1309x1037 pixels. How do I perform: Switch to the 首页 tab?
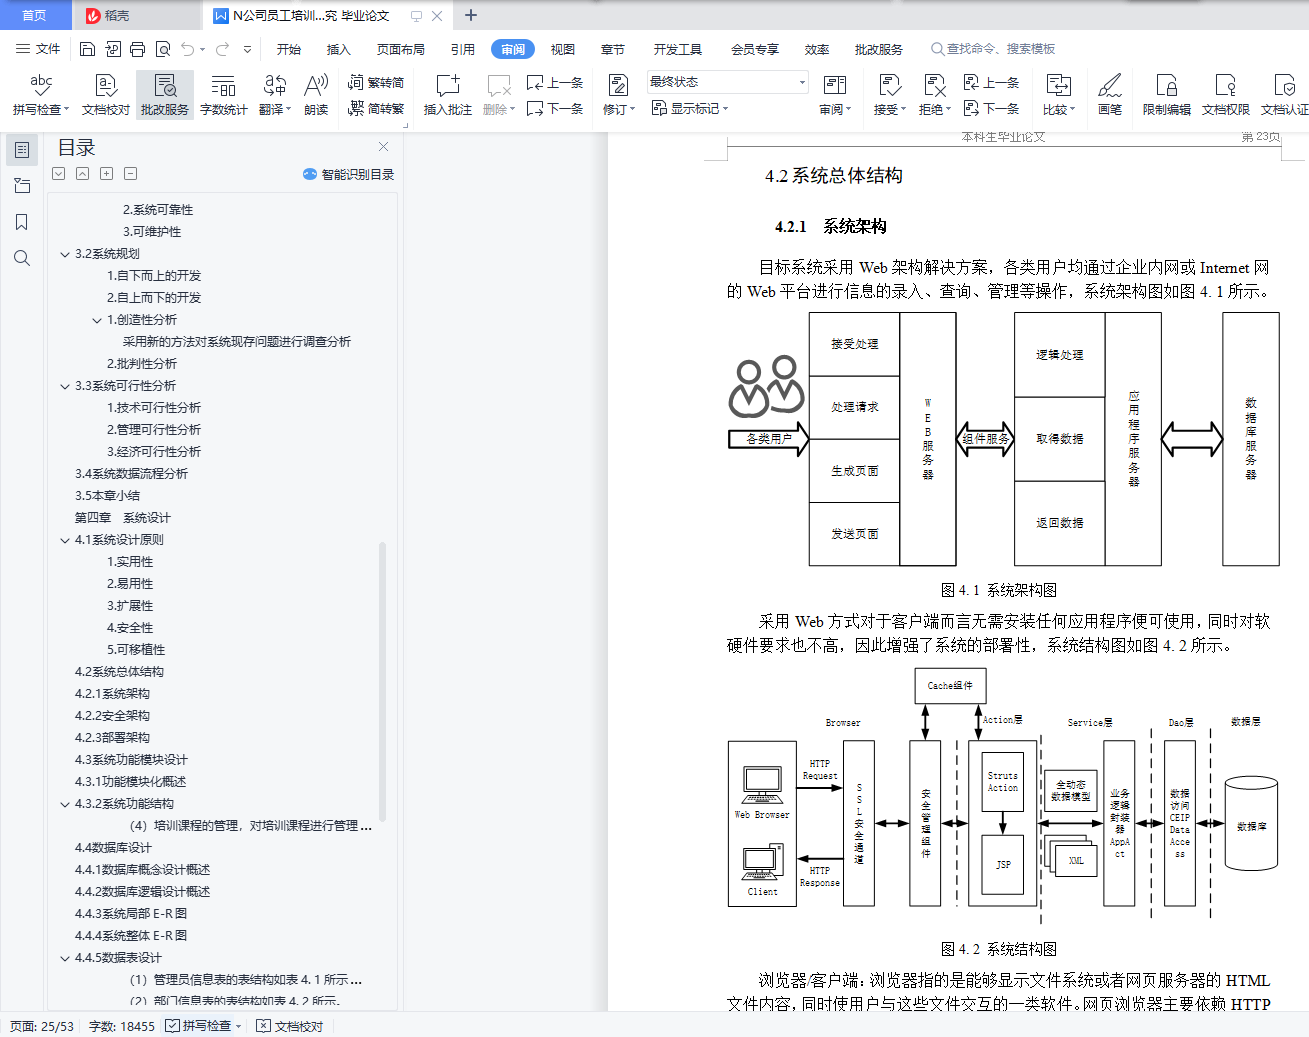click(x=35, y=15)
